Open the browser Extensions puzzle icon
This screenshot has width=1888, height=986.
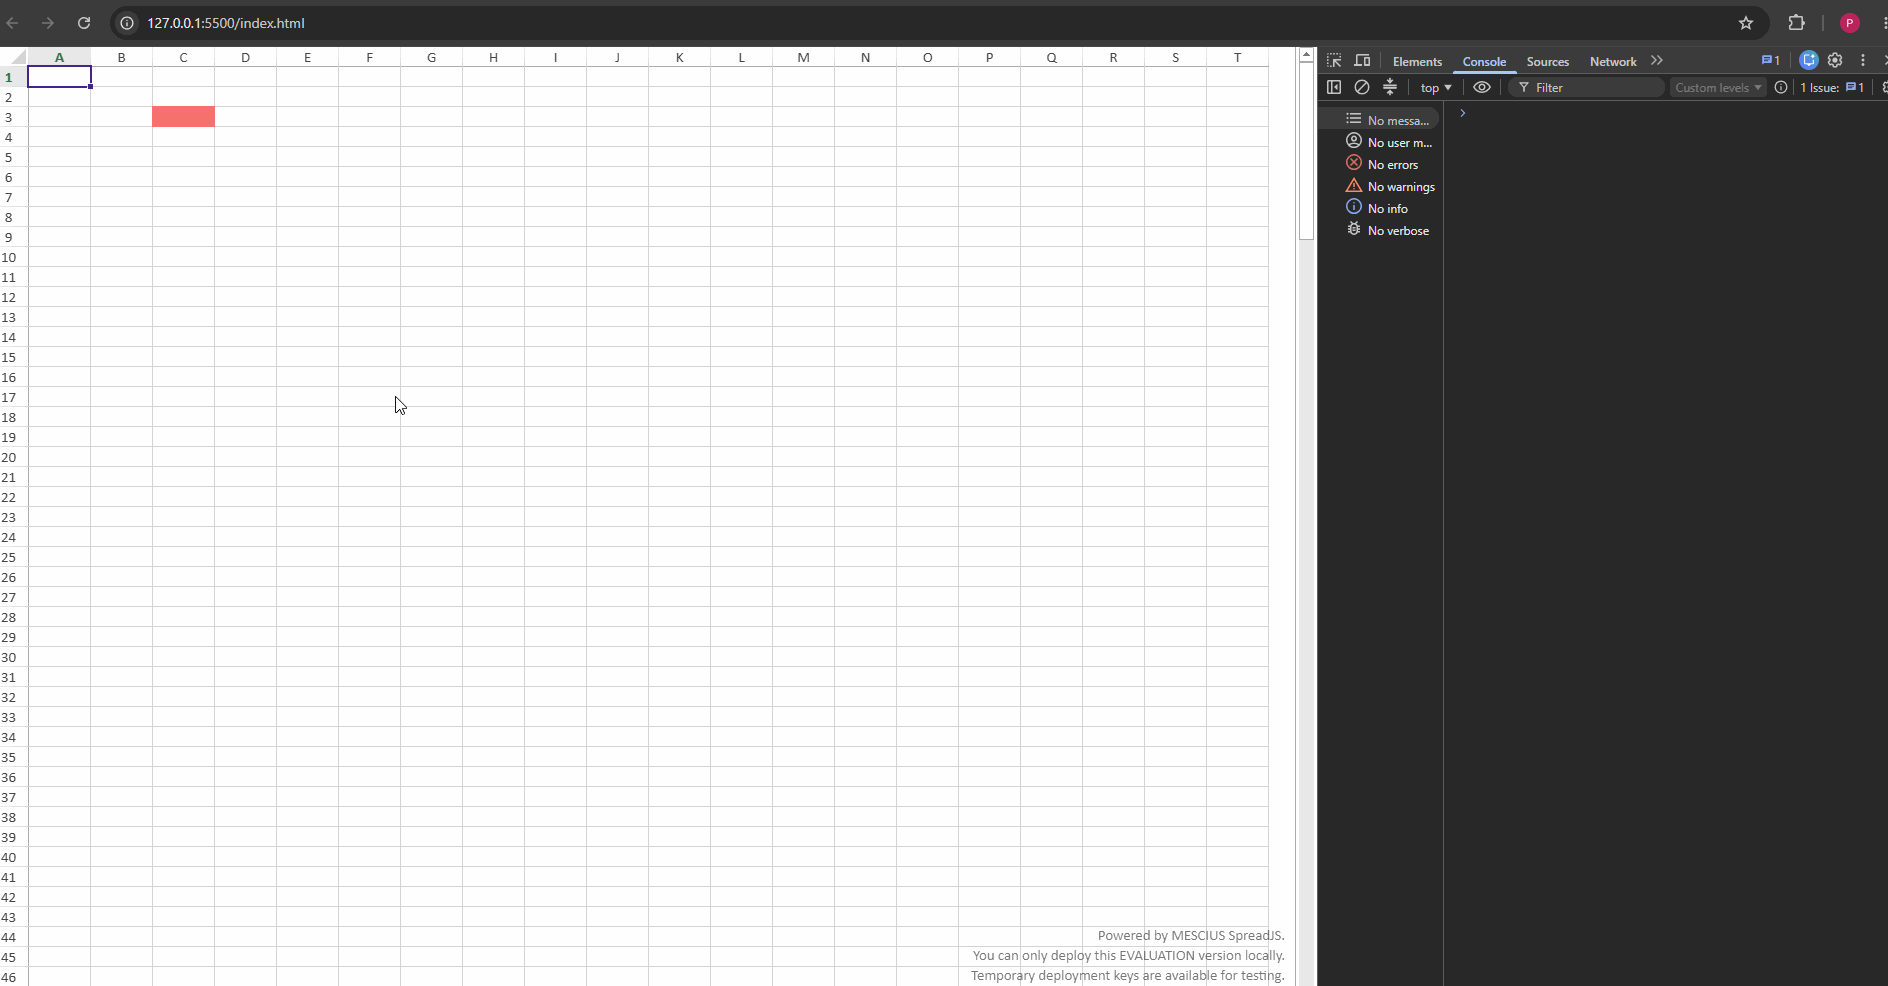pos(1796,23)
